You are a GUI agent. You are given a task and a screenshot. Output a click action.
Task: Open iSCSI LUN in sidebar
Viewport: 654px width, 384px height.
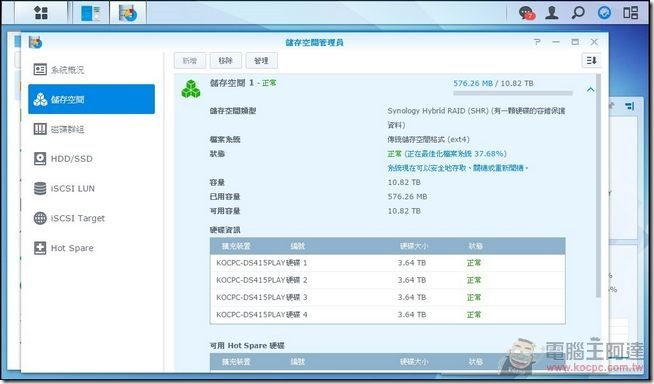(91, 188)
